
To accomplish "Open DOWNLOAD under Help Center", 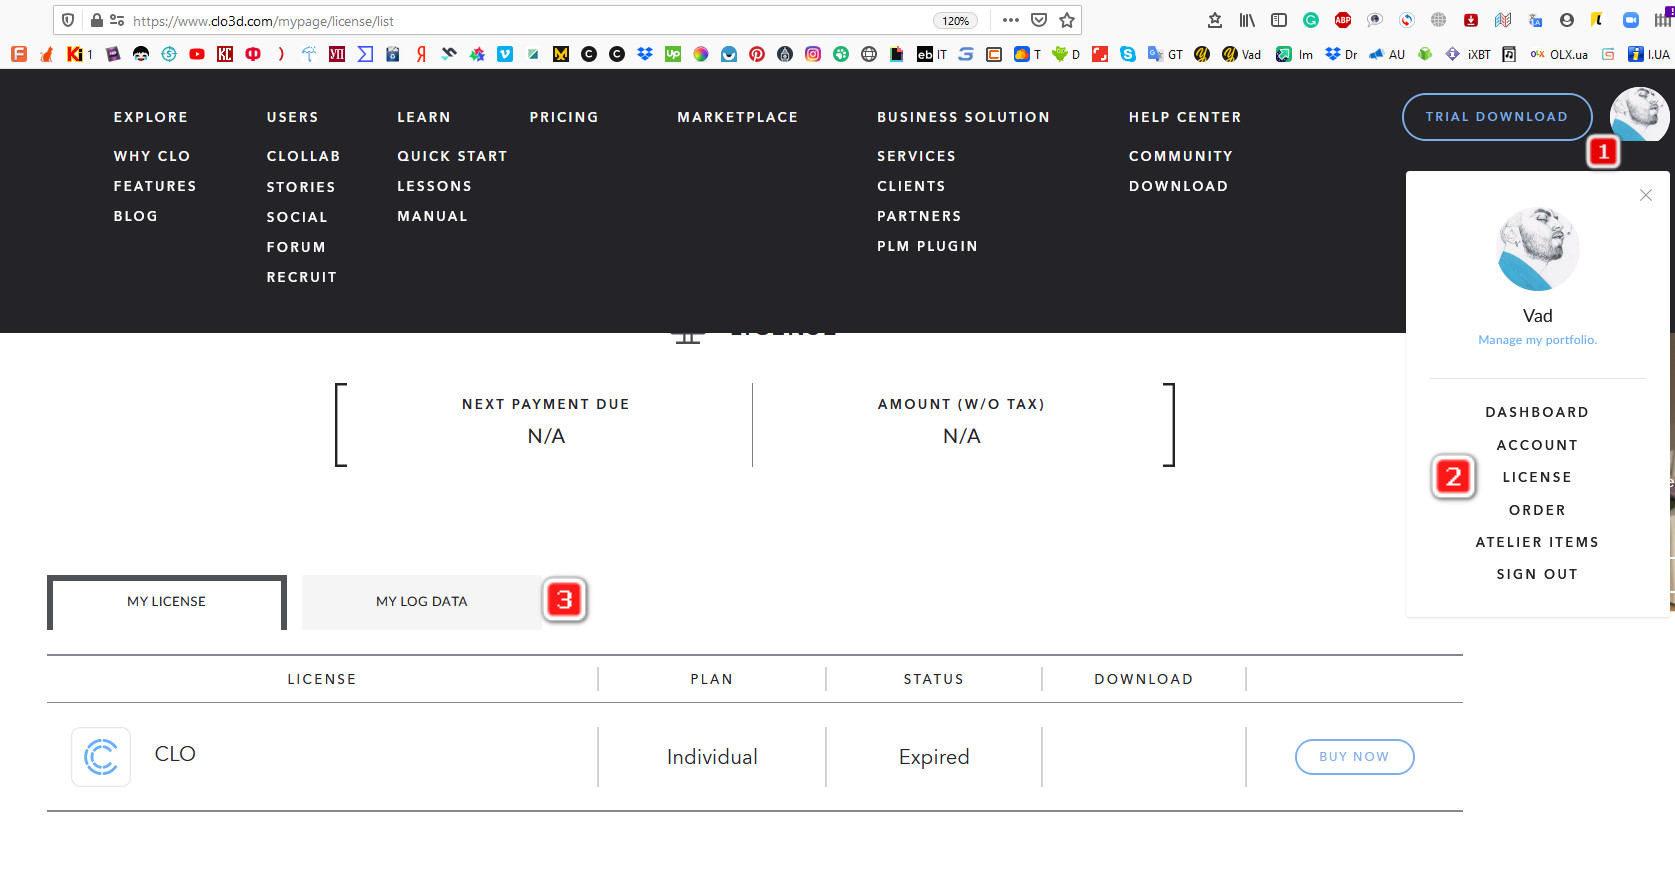I will pos(1178,186).
